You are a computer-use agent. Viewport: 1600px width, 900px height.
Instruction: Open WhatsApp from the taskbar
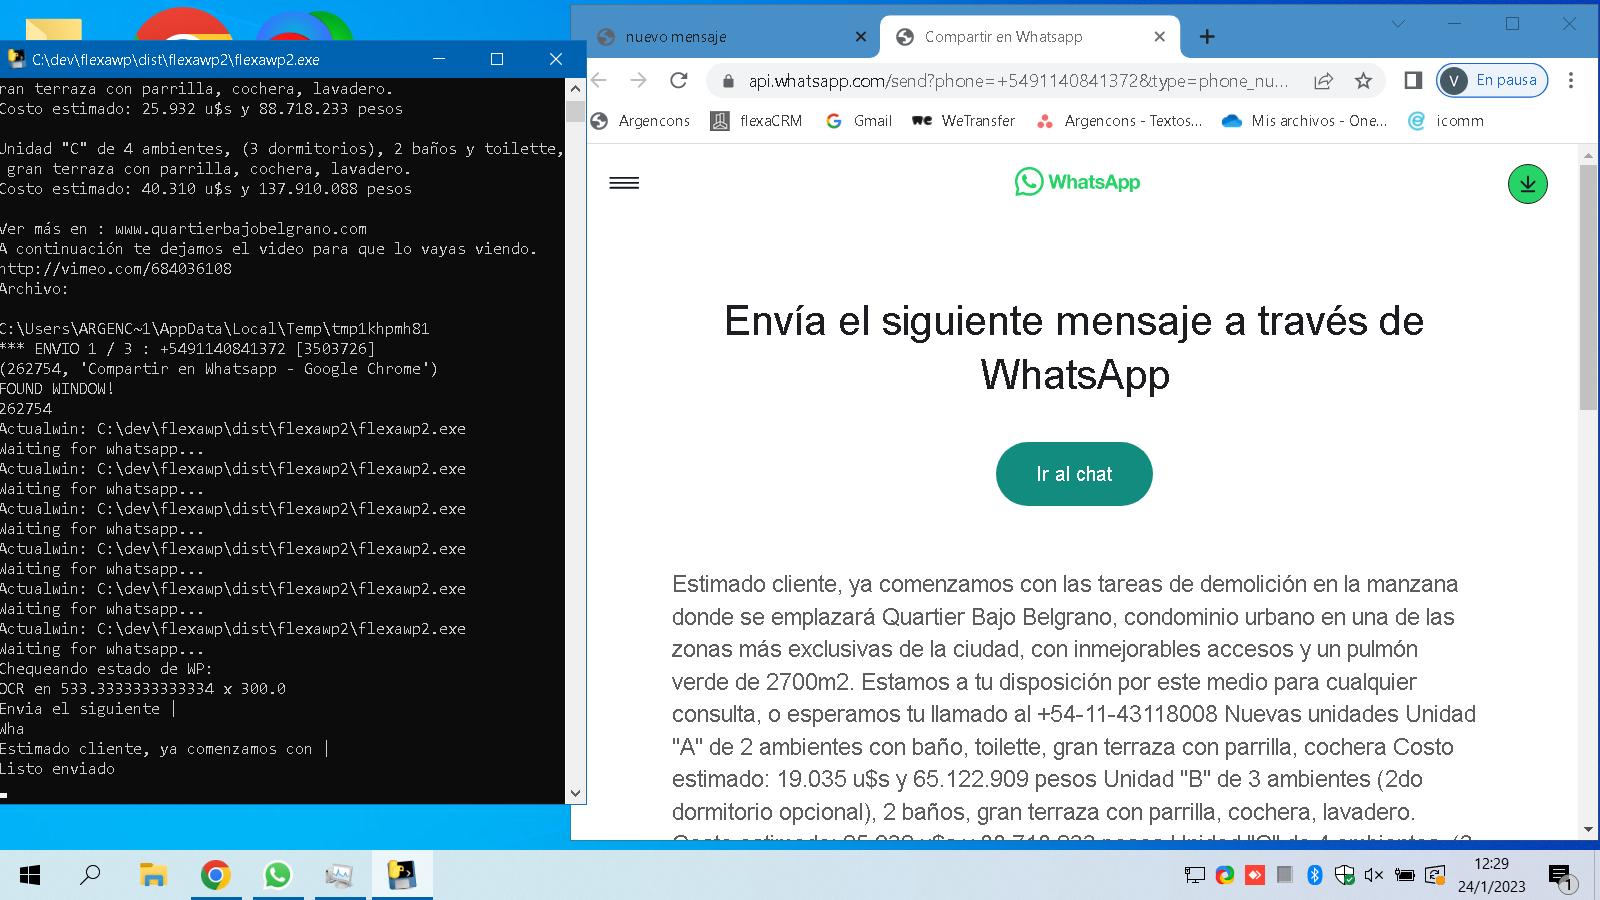[277, 876]
